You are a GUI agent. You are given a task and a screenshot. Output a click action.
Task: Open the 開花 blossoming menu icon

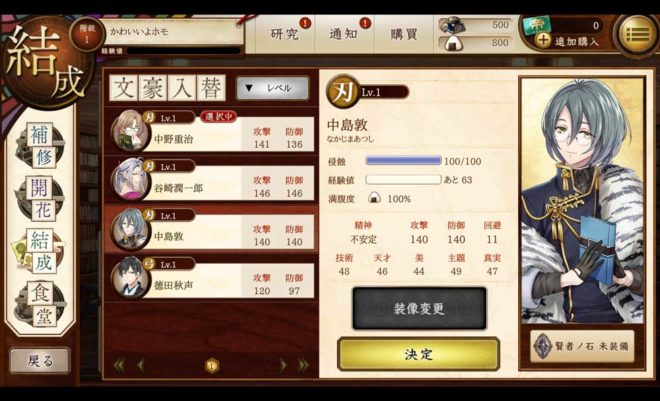tap(40, 199)
